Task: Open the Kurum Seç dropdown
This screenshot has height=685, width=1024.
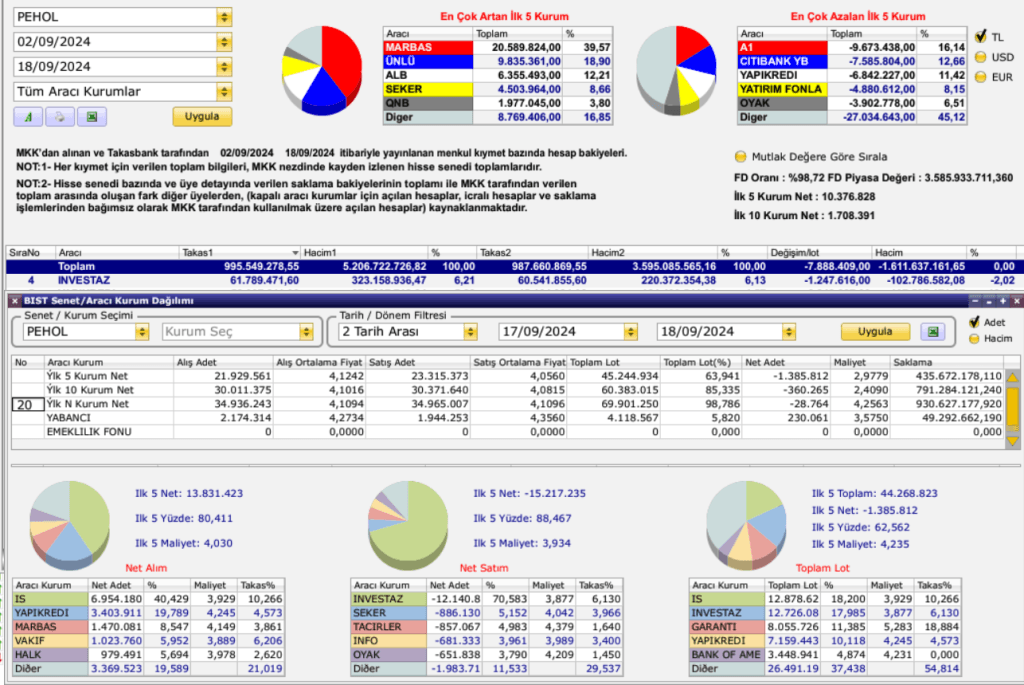Action: coord(306,332)
